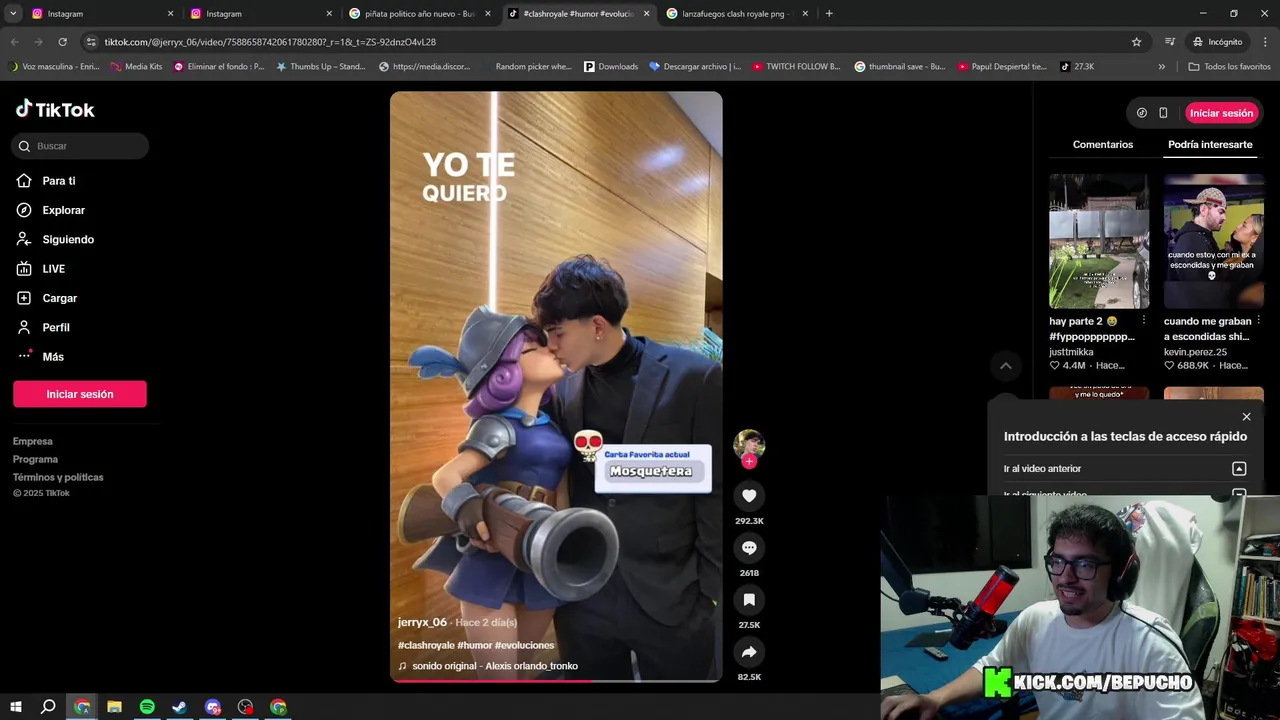Open the Todos los favoritos folder
Image resolution: width=1280 pixels, height=720 pixels.
click(1229, 67)
